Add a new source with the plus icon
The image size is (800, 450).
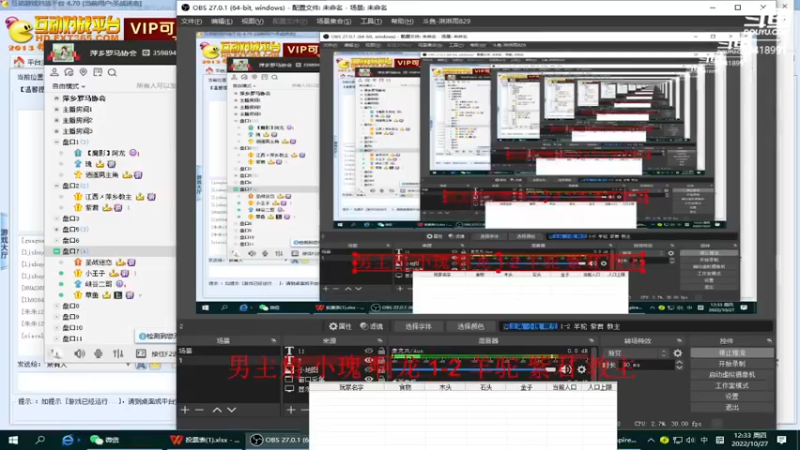[x=291, y=410]
